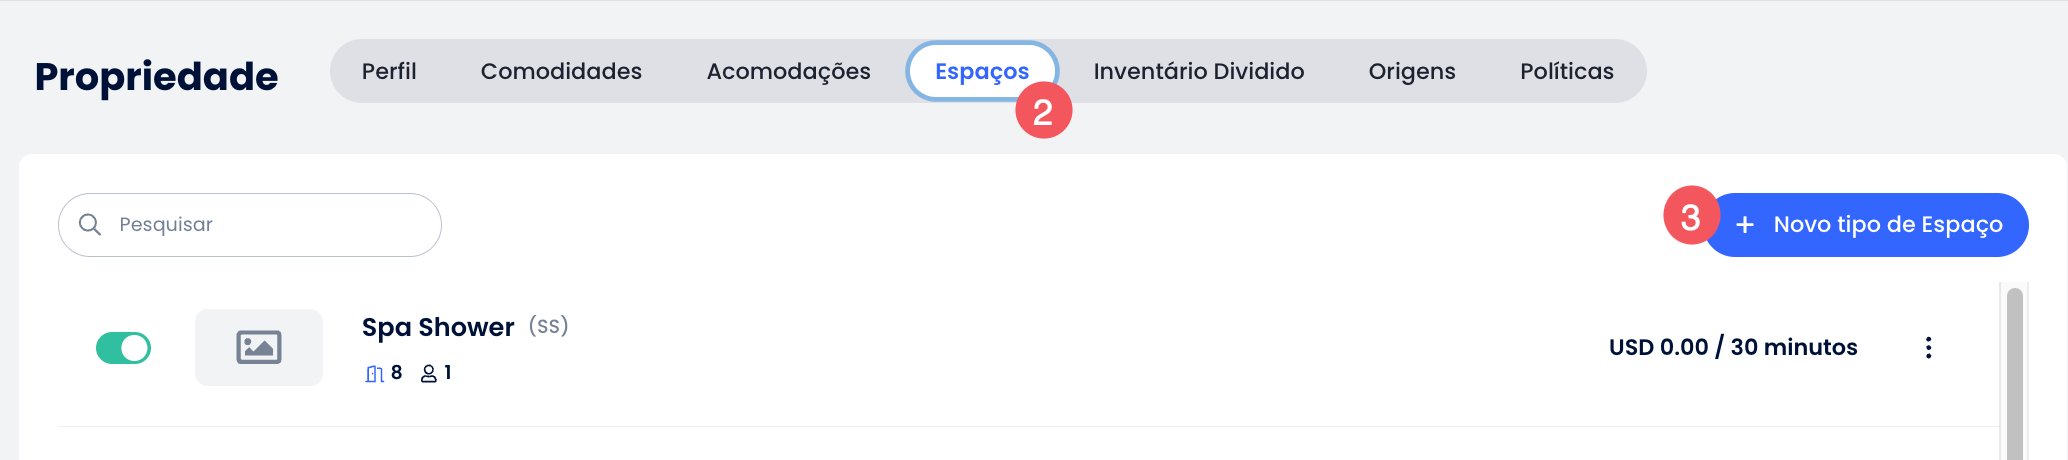This screenshot has height=460, width=2068.
Task: Click the plus icon on the new space button
Action: [1745, 225]
